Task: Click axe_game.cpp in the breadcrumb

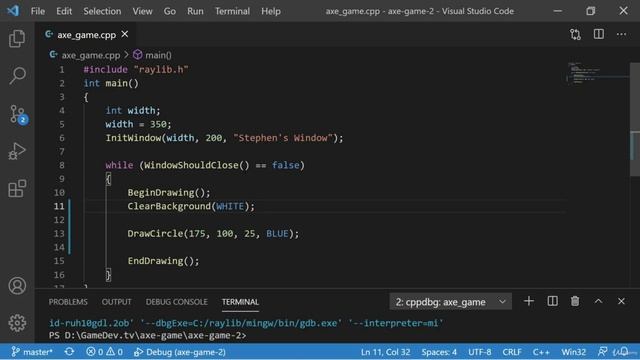Action: (x=91, y=55)
